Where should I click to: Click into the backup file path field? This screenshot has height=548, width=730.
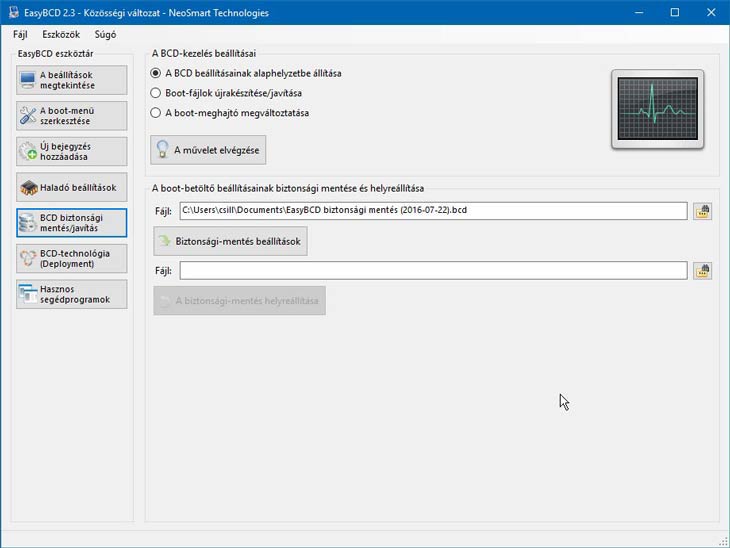[433, 211]
